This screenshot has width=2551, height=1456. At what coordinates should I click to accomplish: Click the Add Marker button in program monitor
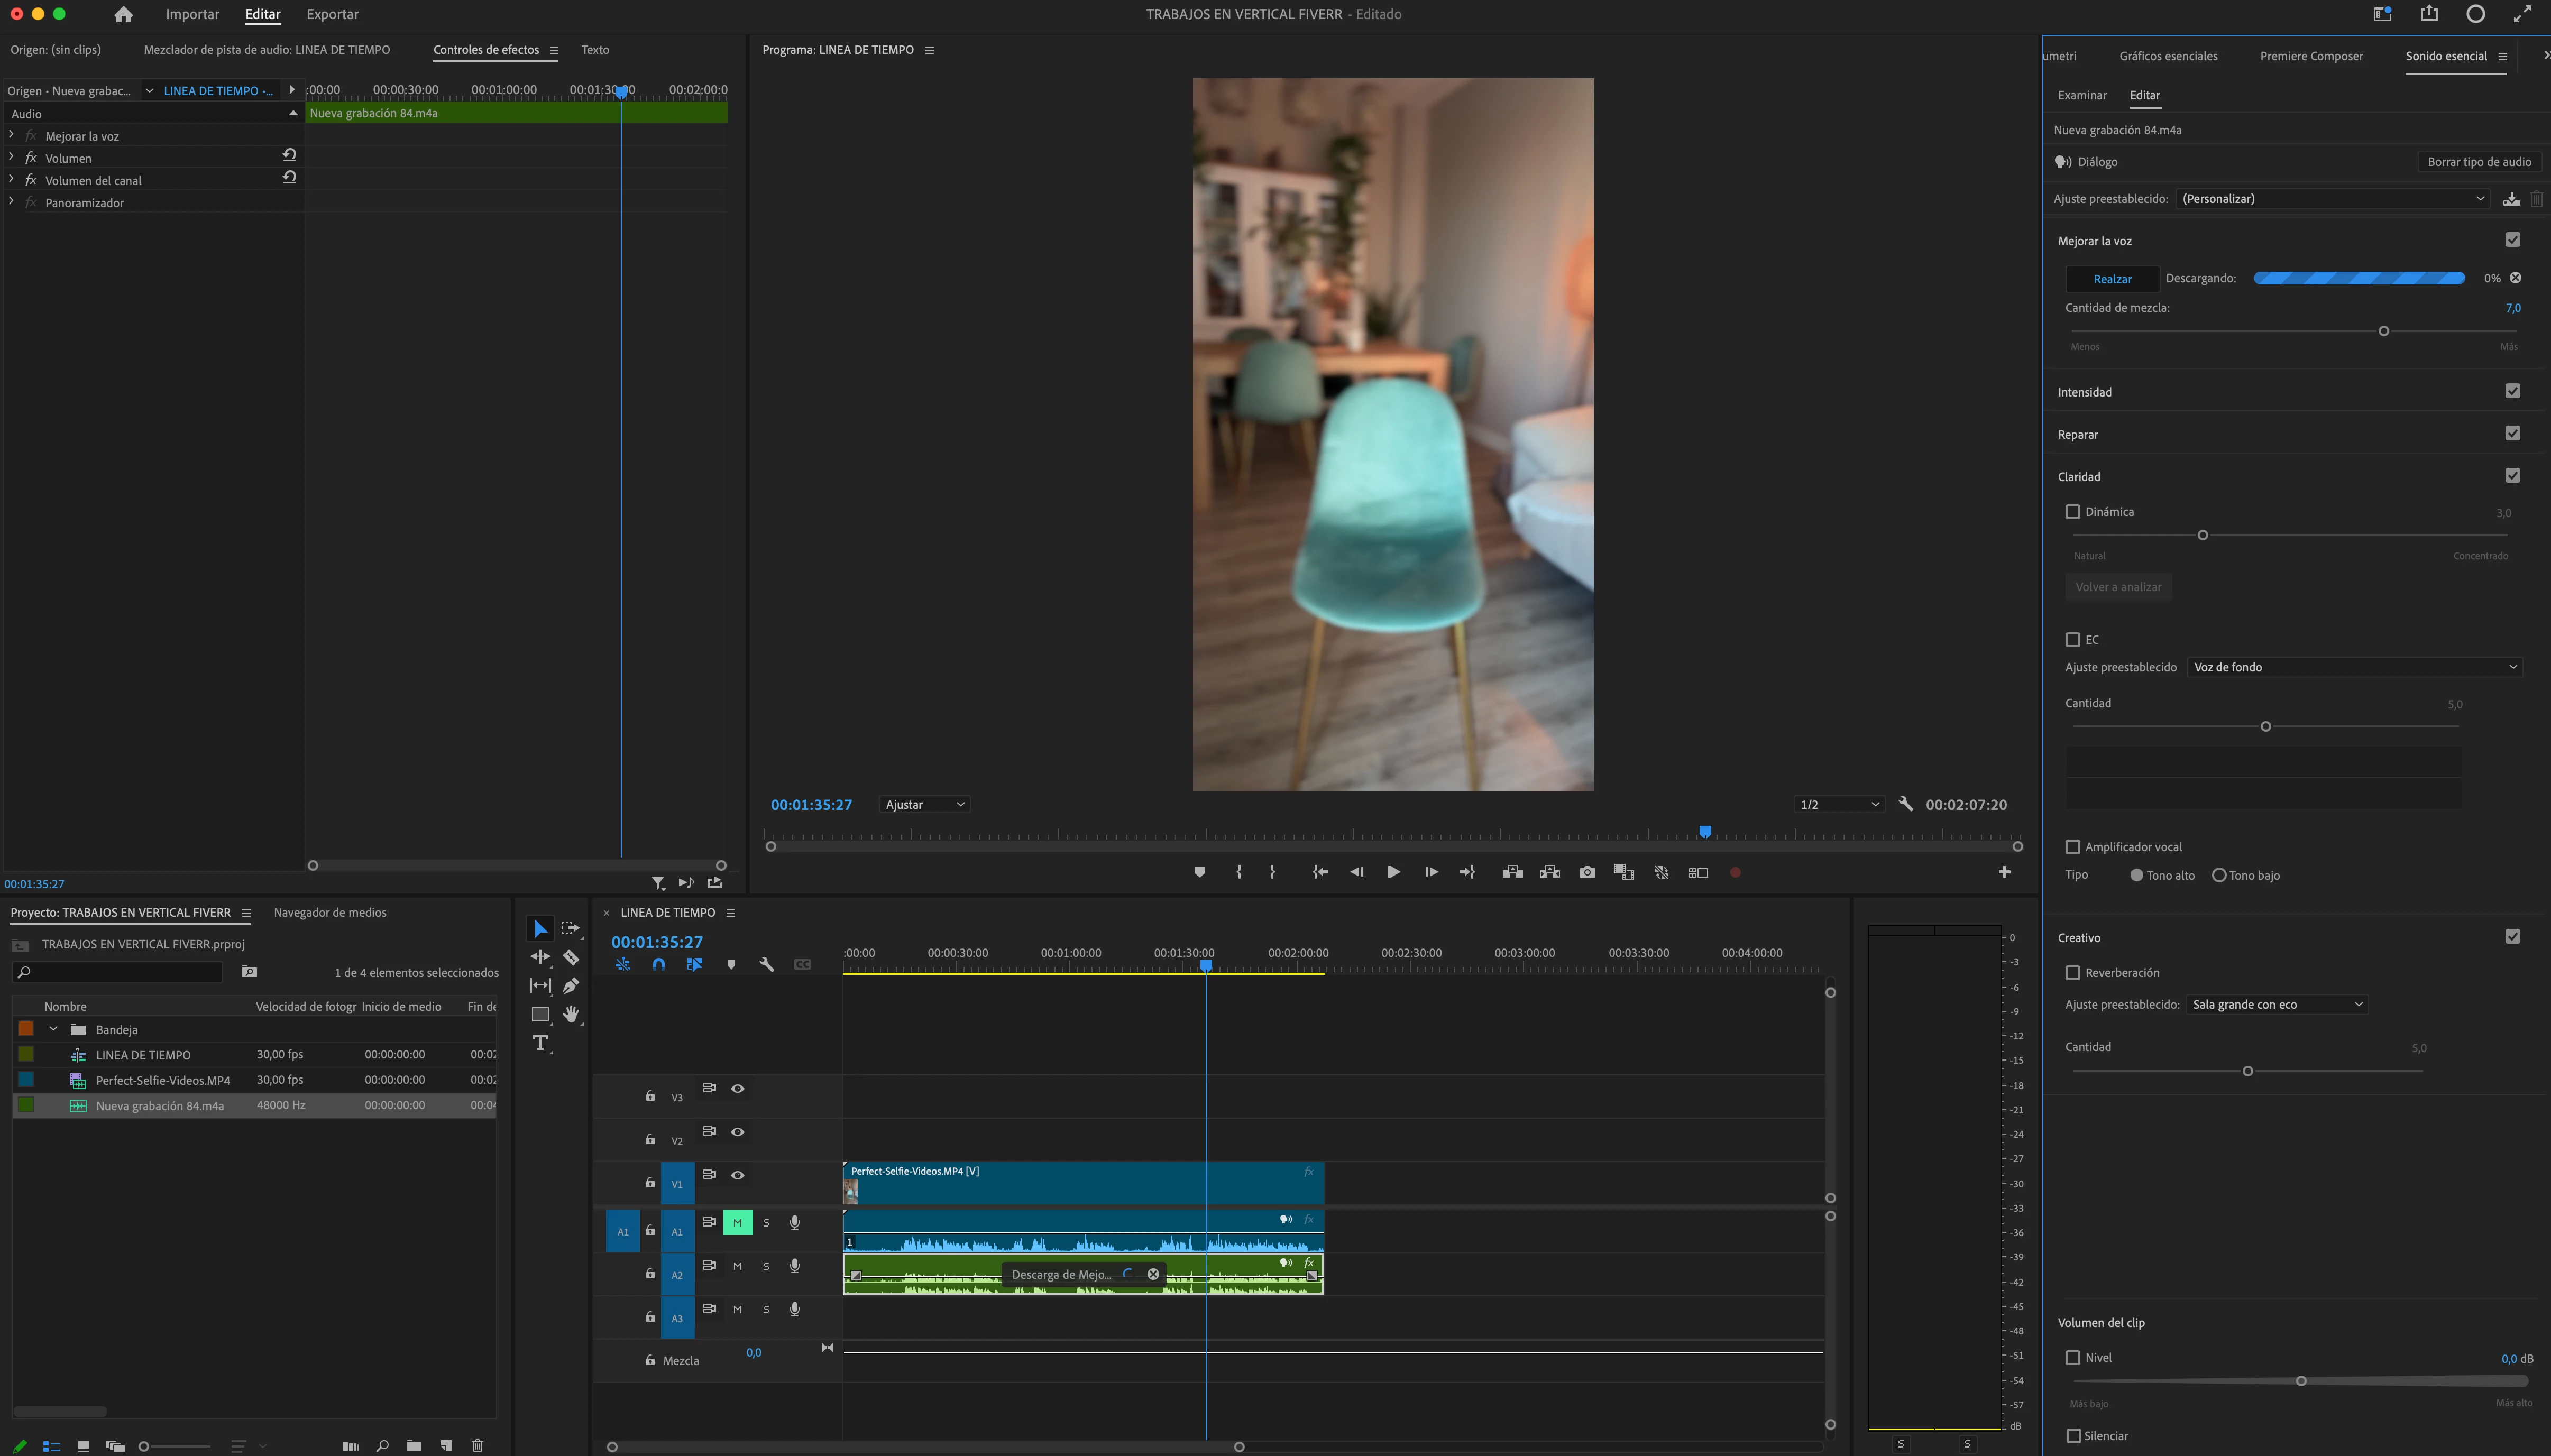(x=1199, y=872)
